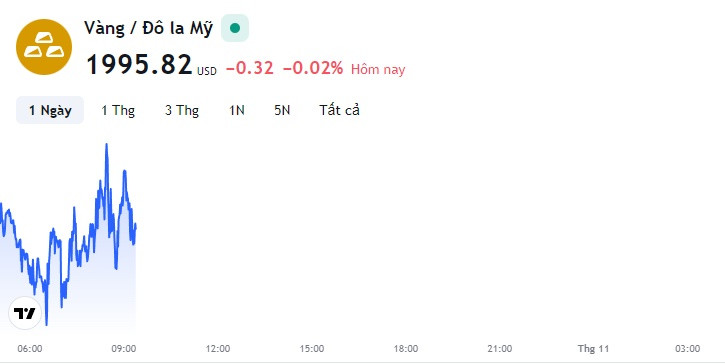Click the Thg 11 date marker
Viewport: 725px width, 364px height.
pos(593,349)
